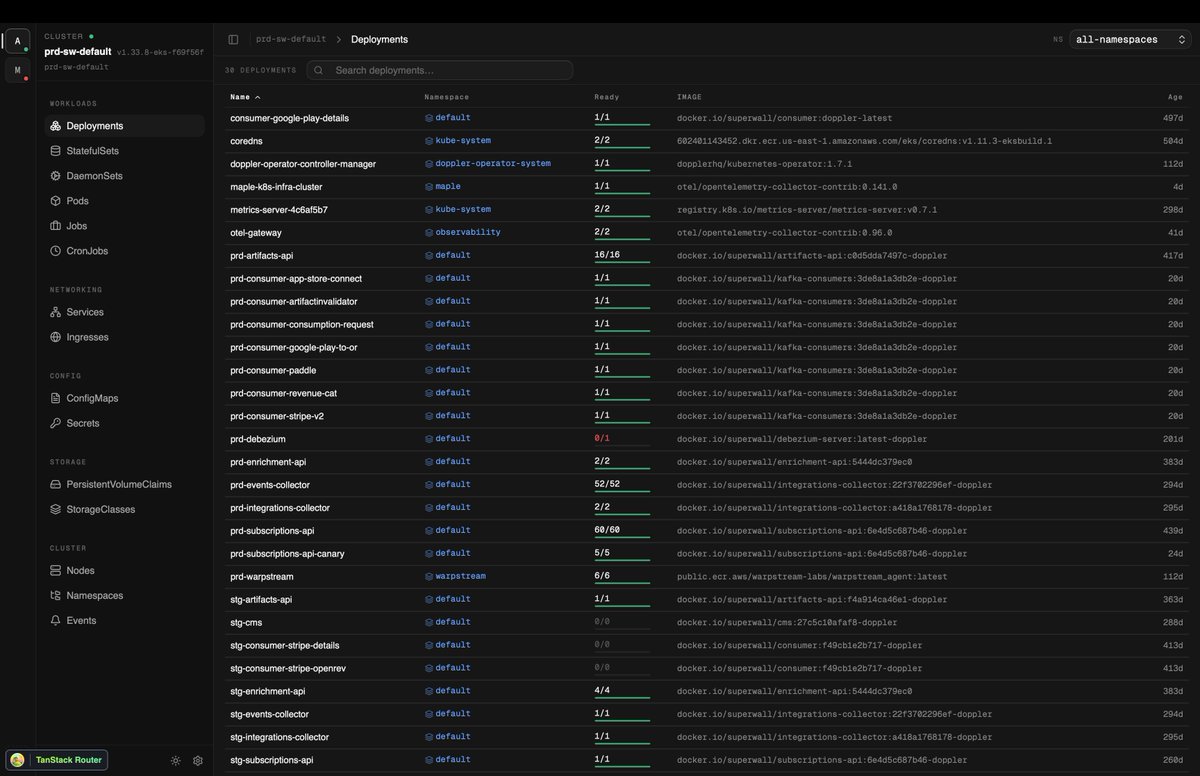1200x776 pixels.
Task: Open the maple-k8s-infra-cluster deployment
Action: [276, 187]
